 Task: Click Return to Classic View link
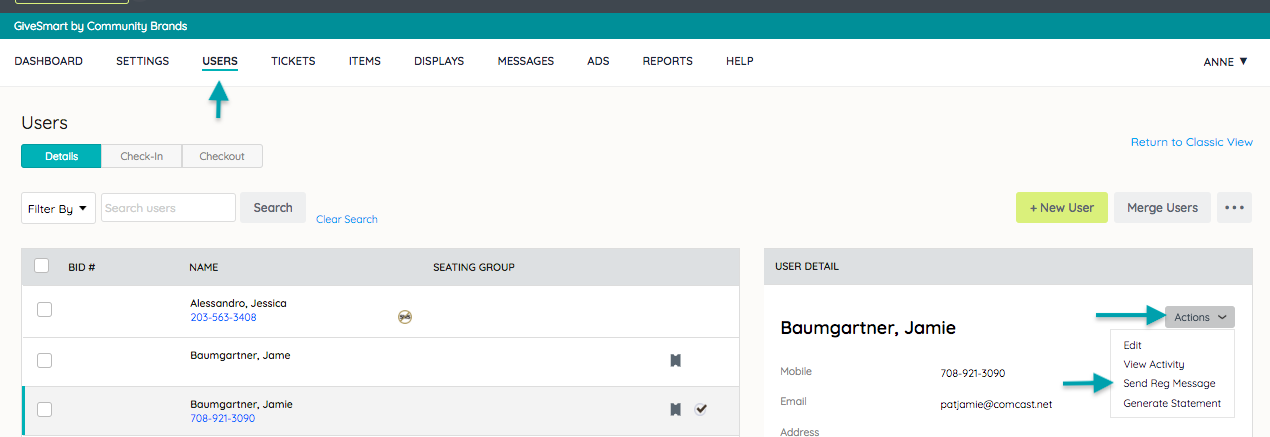pos(1192,142)
